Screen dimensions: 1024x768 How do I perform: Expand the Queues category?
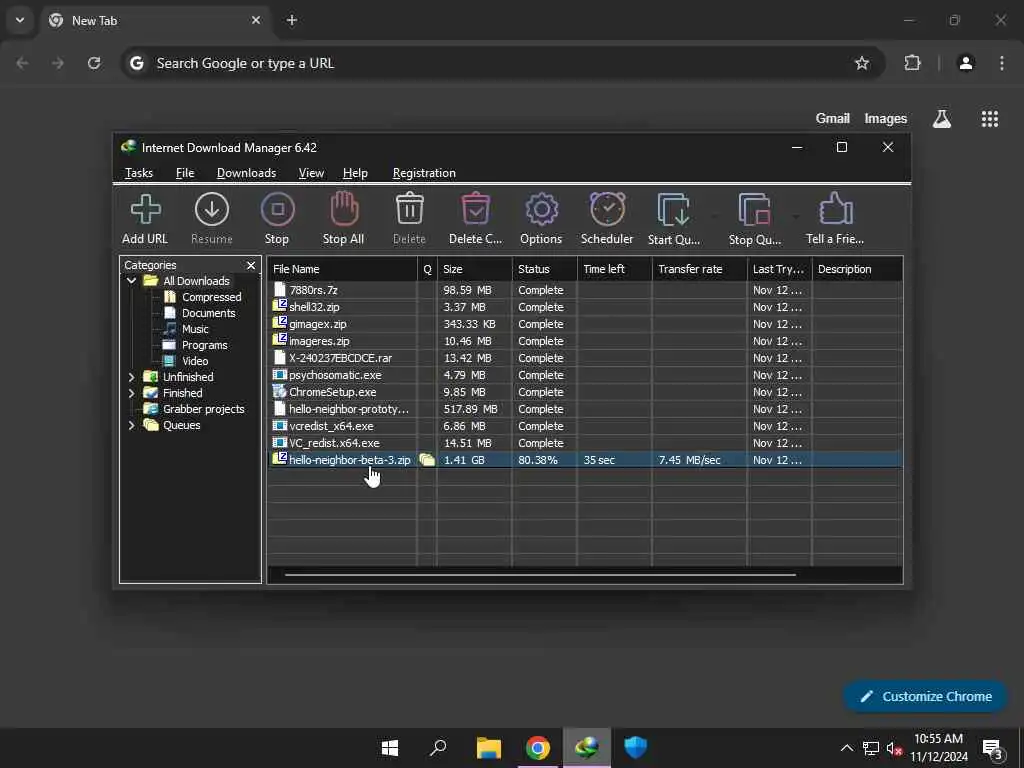tap(131, 425)
